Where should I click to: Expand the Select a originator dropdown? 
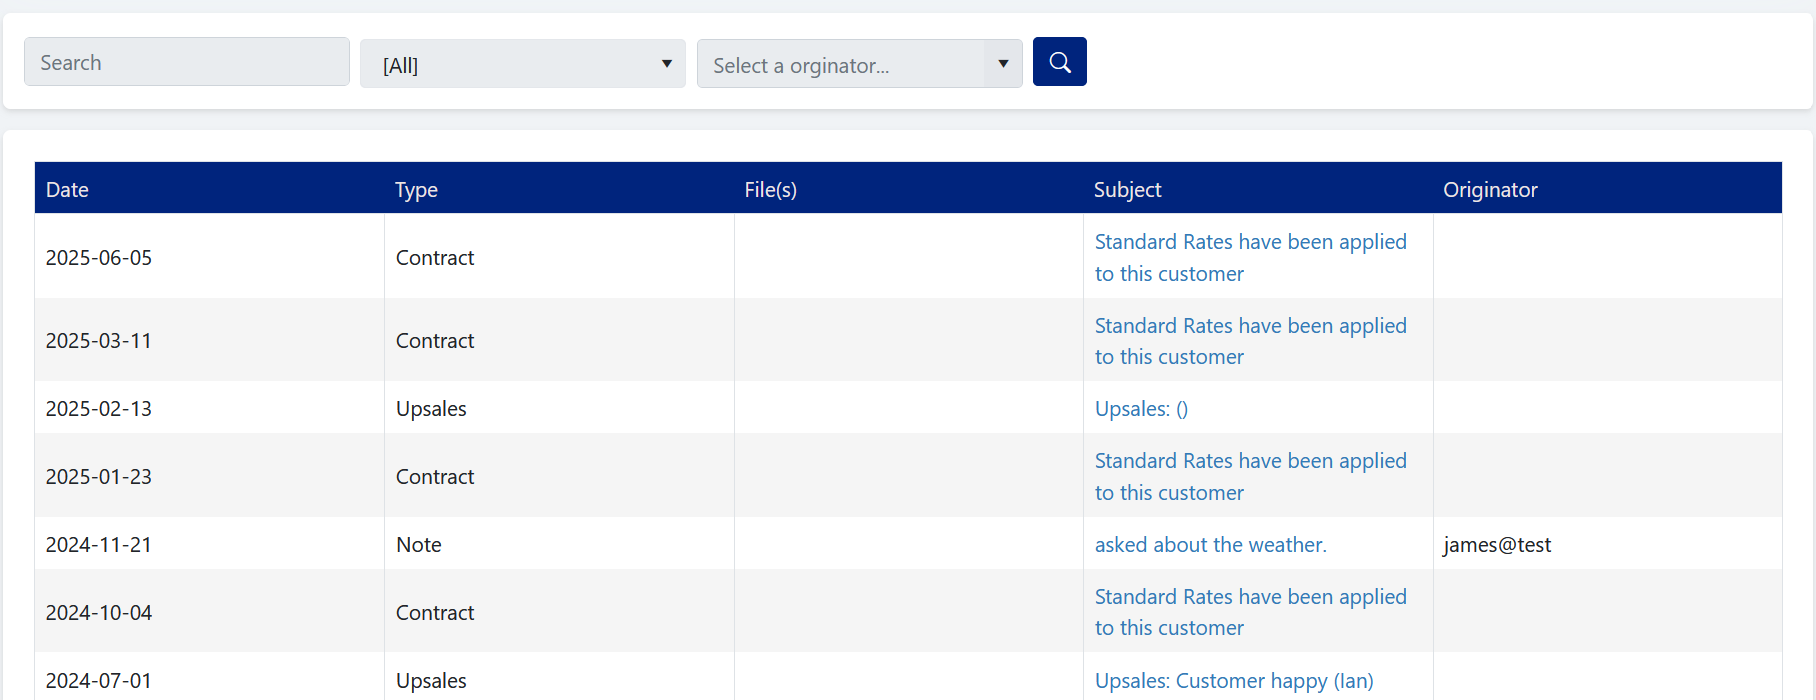(859, 64)
